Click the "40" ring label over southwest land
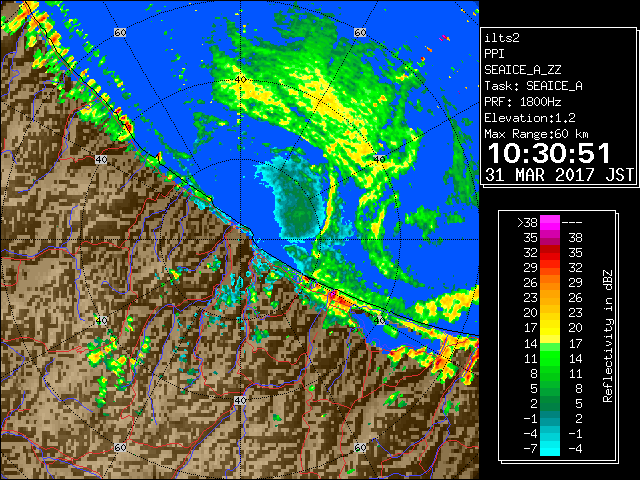Screen dimensions: 640x480 (x=101, y=321)
